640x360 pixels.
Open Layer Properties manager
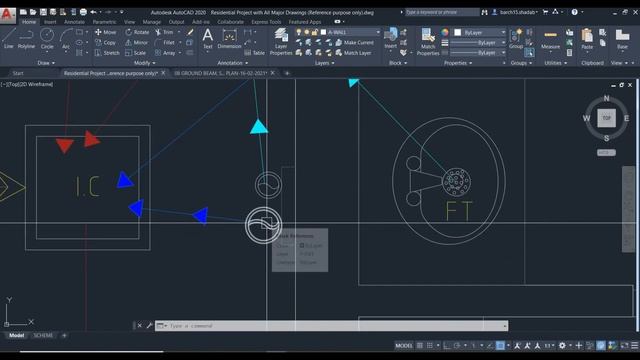(x=281, y=41)
